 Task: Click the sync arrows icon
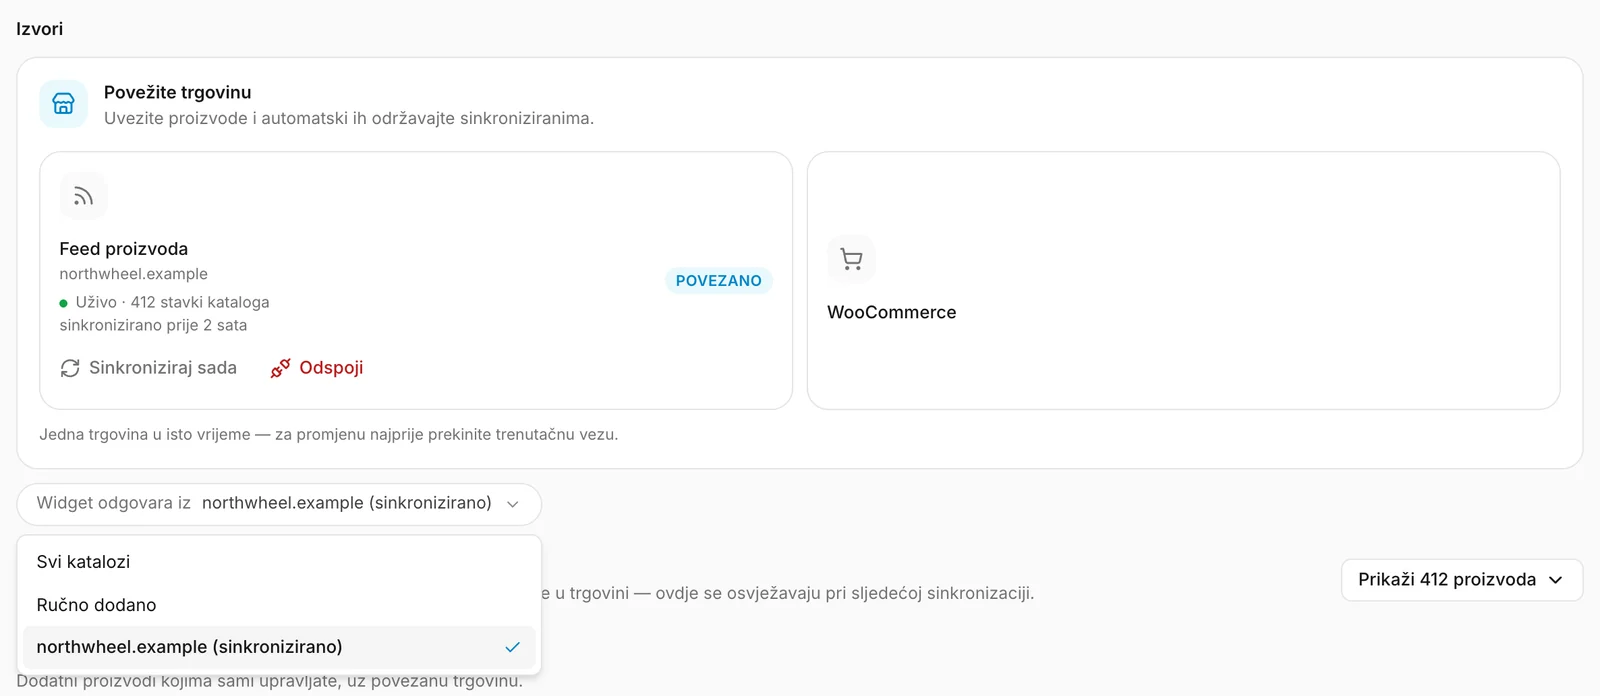70,368
